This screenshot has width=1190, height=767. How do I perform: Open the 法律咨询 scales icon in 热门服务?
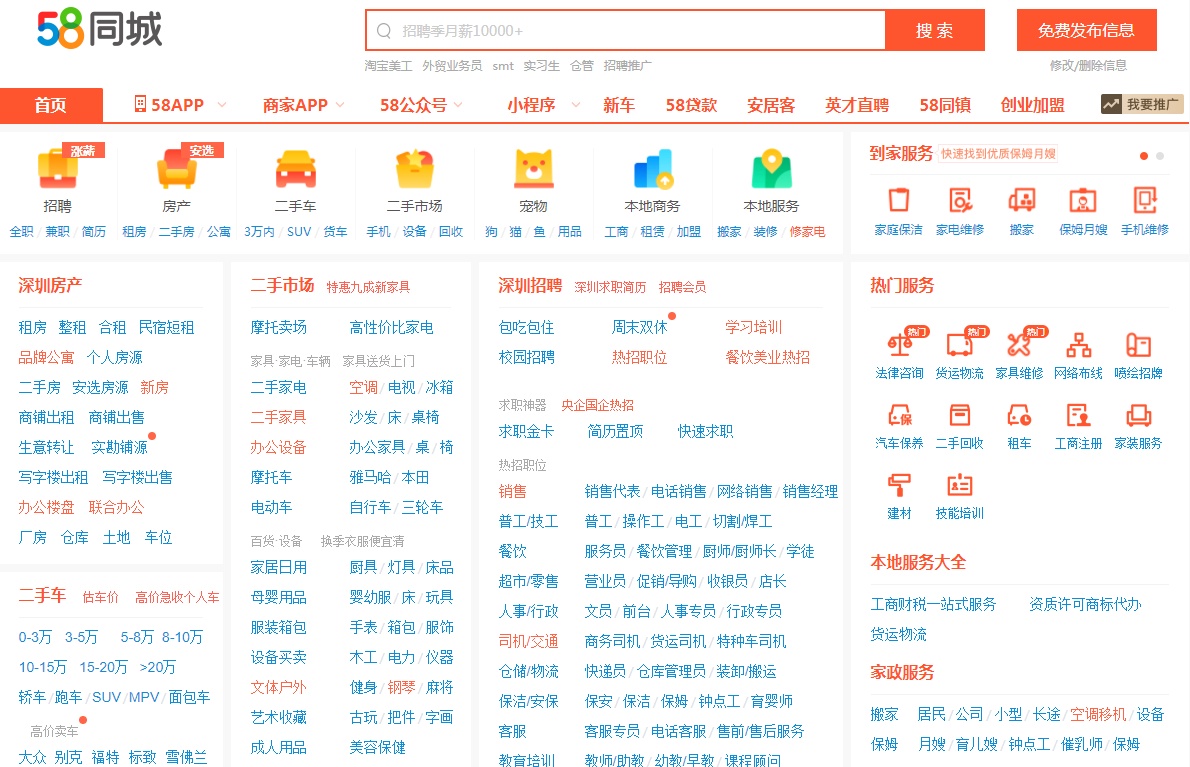(900, 344)
